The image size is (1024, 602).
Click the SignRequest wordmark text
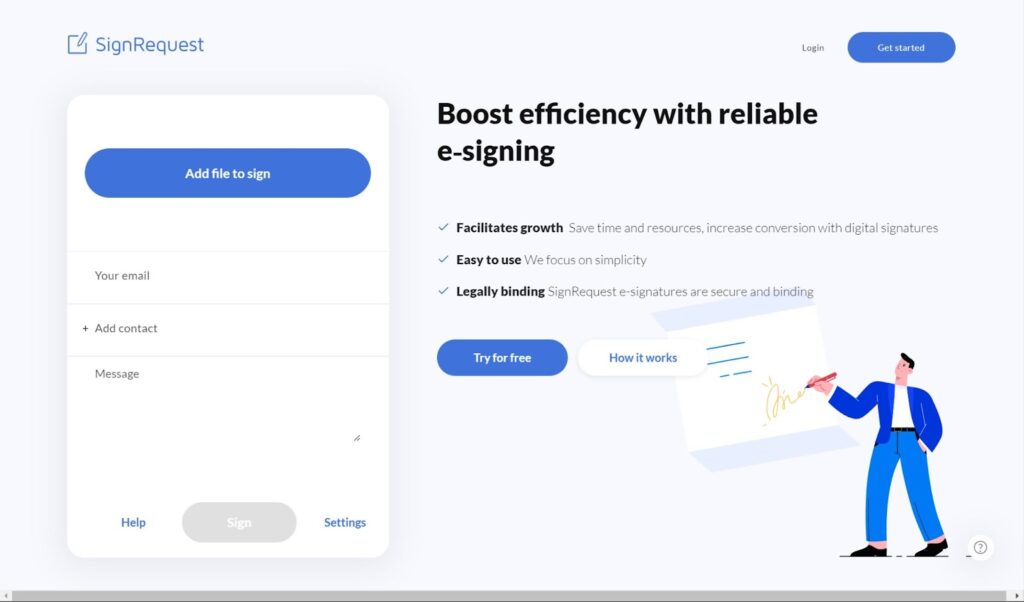click(x=149, y=45)
